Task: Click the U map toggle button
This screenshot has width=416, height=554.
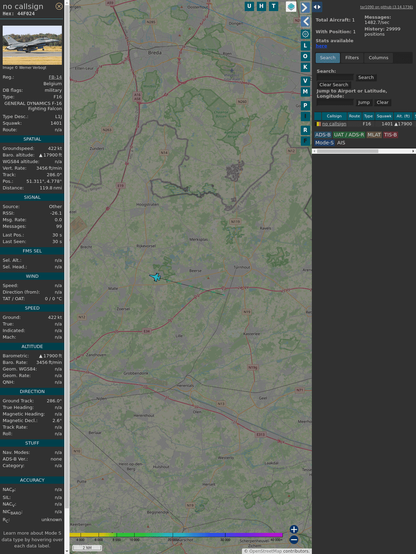Action: 249,6
